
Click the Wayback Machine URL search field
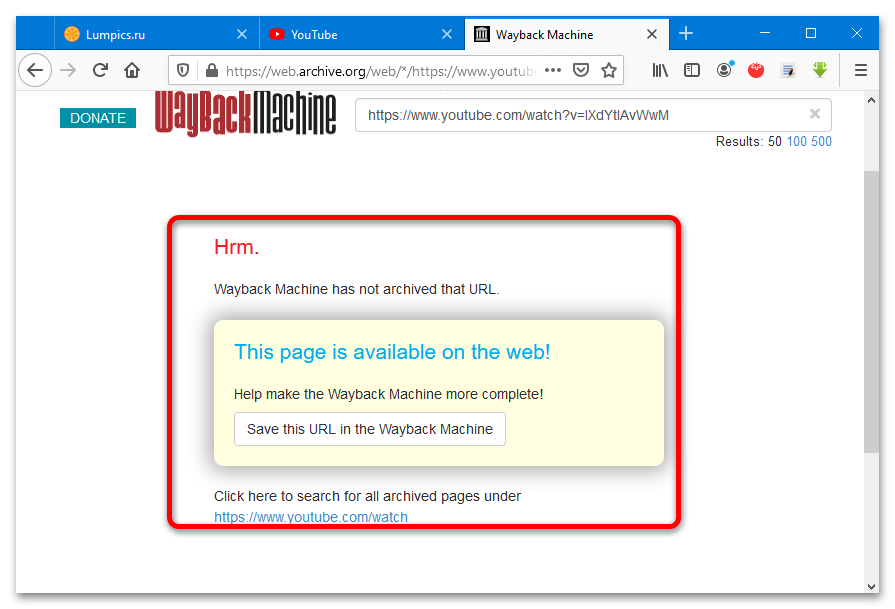click(x=580, y=115)
